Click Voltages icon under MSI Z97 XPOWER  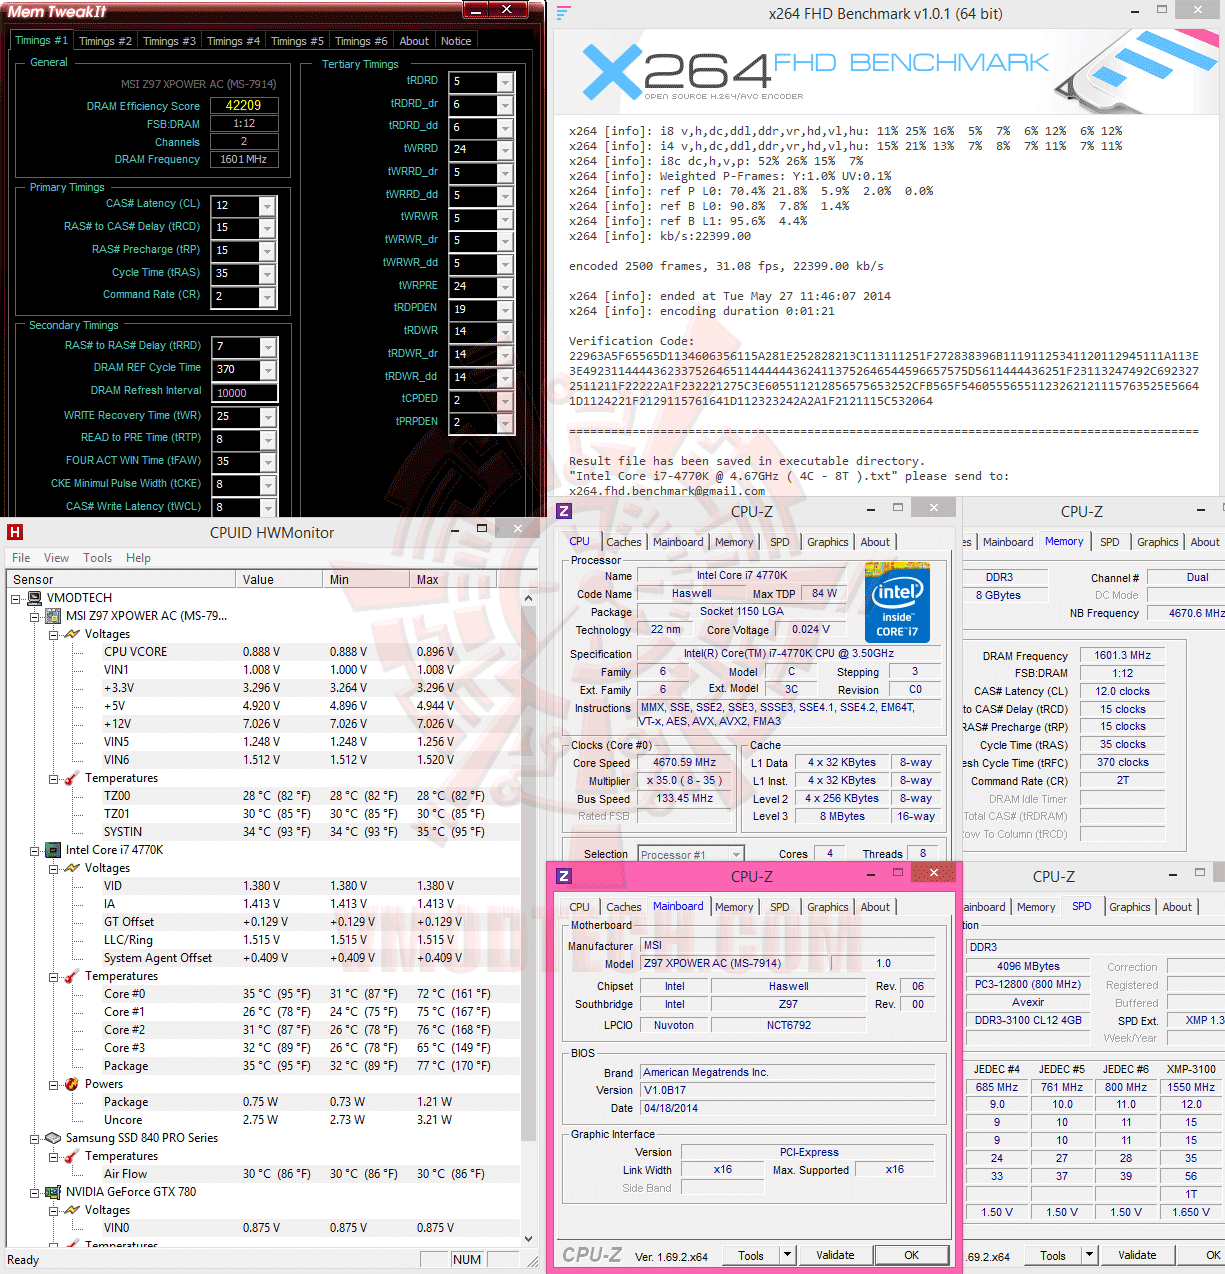[x=71, y=634]
